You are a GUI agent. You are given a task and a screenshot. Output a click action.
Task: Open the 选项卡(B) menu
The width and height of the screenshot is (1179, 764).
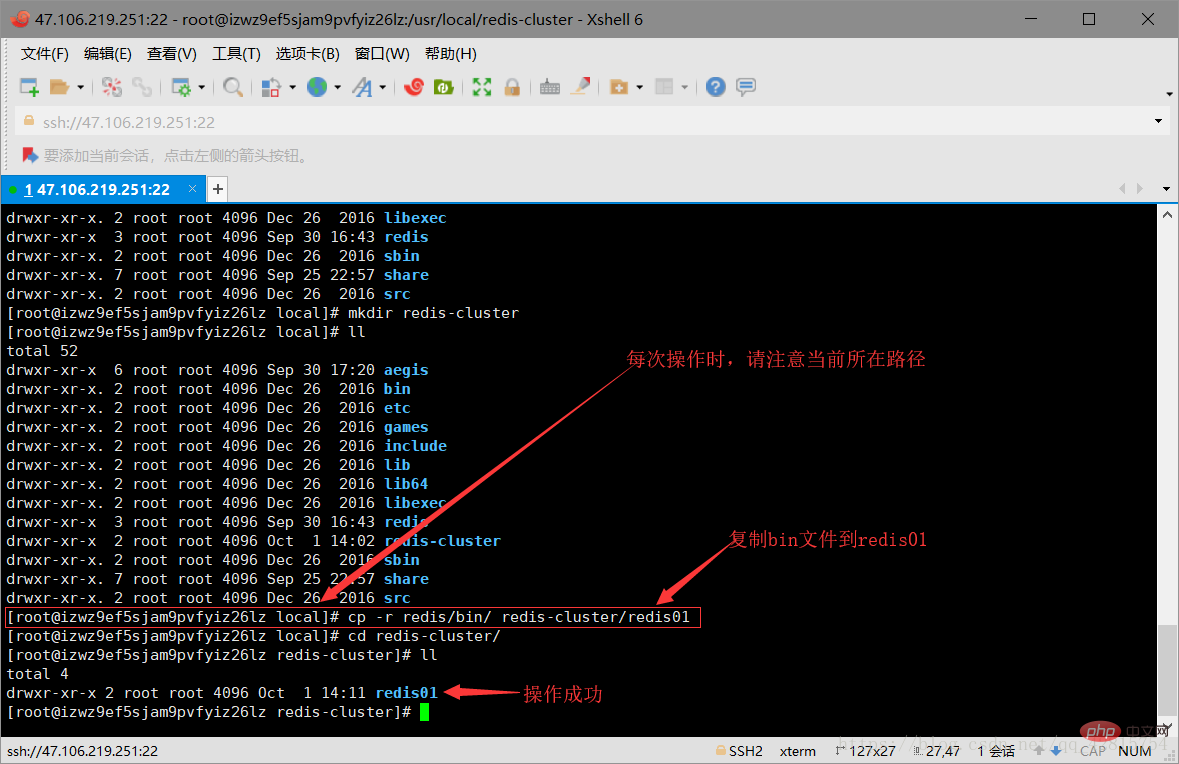tap(308, 53)
